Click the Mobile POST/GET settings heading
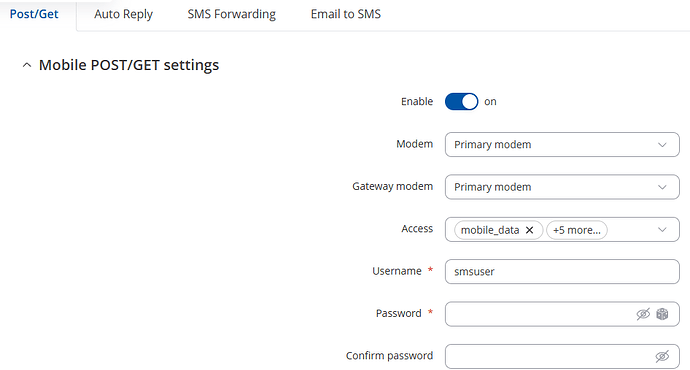690x370 pixels. [129, 65]
